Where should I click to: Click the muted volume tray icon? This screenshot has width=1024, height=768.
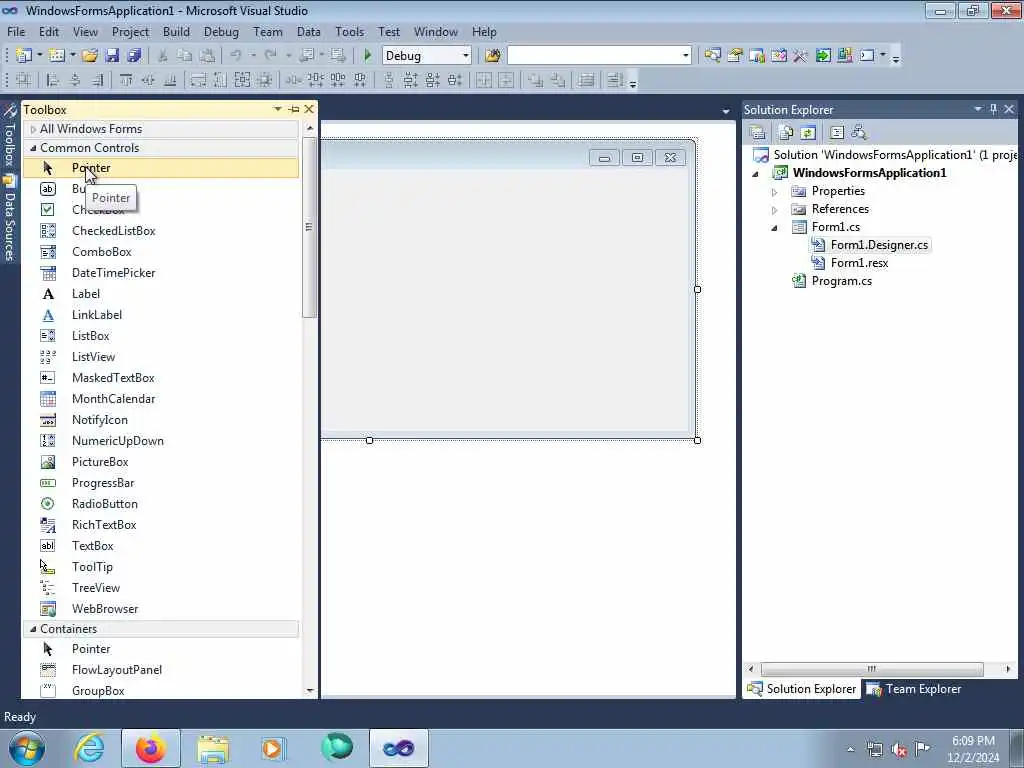(x=899, y=750)
